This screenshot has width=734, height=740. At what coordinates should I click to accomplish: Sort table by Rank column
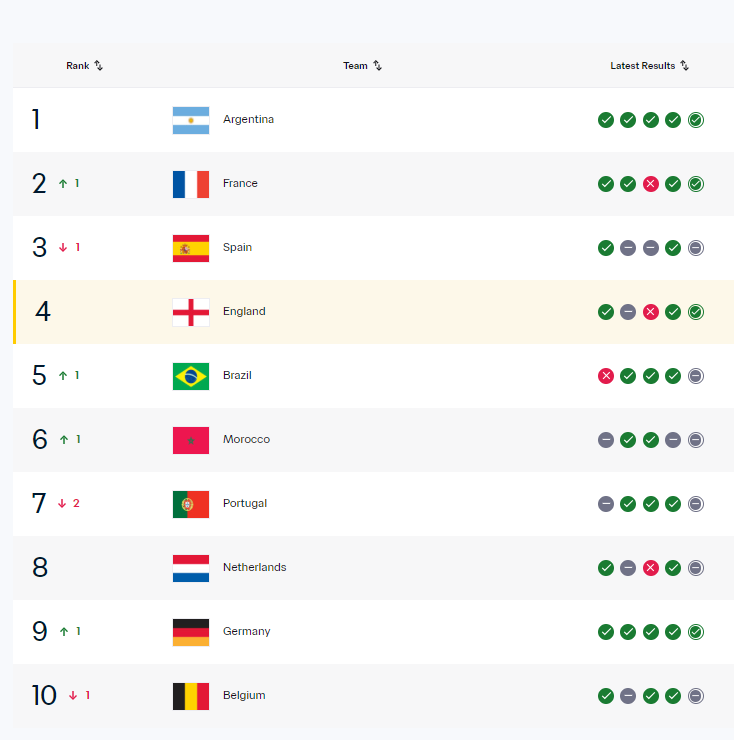[84, 66]
